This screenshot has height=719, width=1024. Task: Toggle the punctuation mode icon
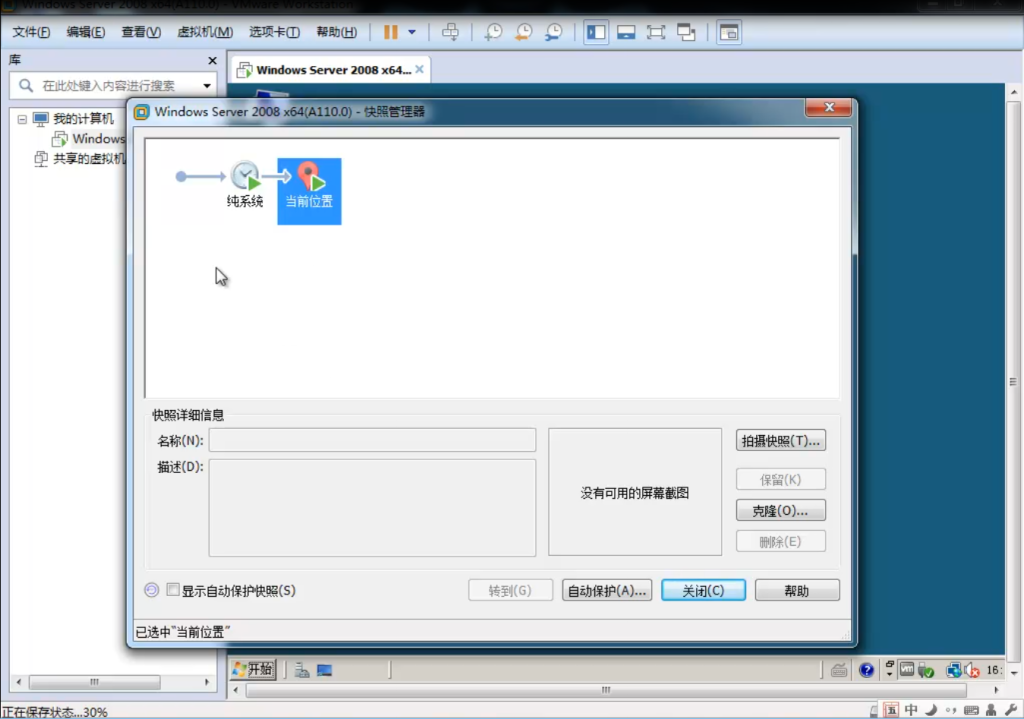pyautogui.click(x=951, y=711)
